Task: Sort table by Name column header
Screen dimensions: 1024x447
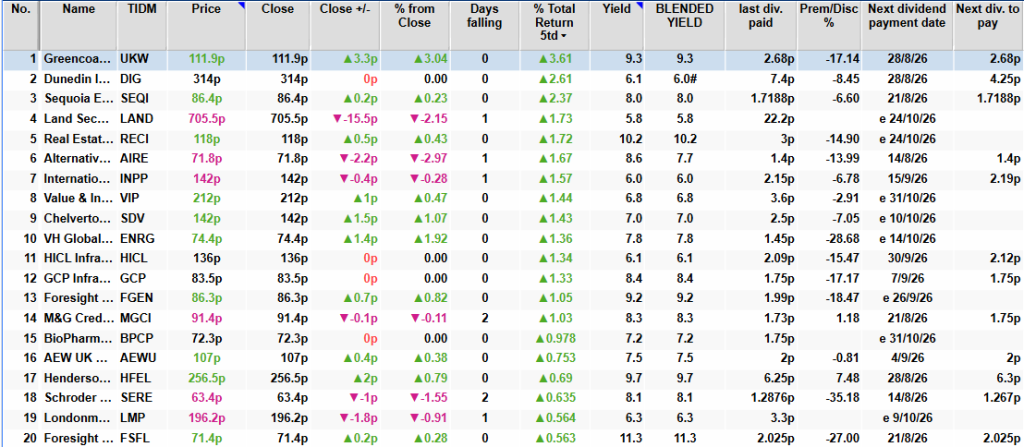Action: (x=80, y=9)
